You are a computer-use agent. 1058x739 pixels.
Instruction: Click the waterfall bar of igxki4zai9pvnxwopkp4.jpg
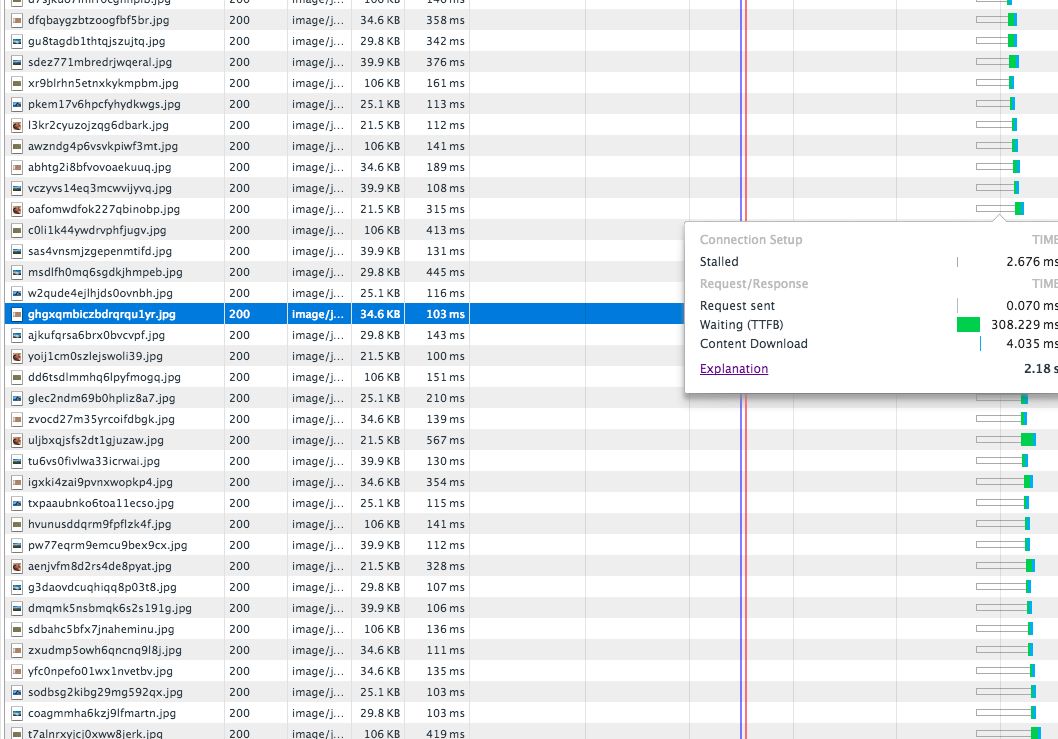pos(1004,482)
